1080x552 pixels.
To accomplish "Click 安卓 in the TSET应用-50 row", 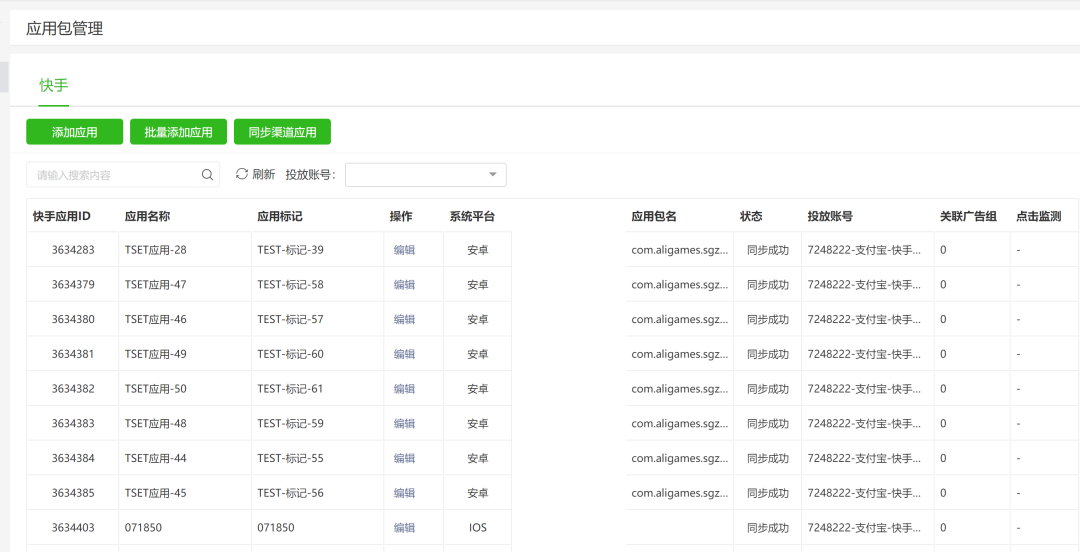I will point(477,389).
